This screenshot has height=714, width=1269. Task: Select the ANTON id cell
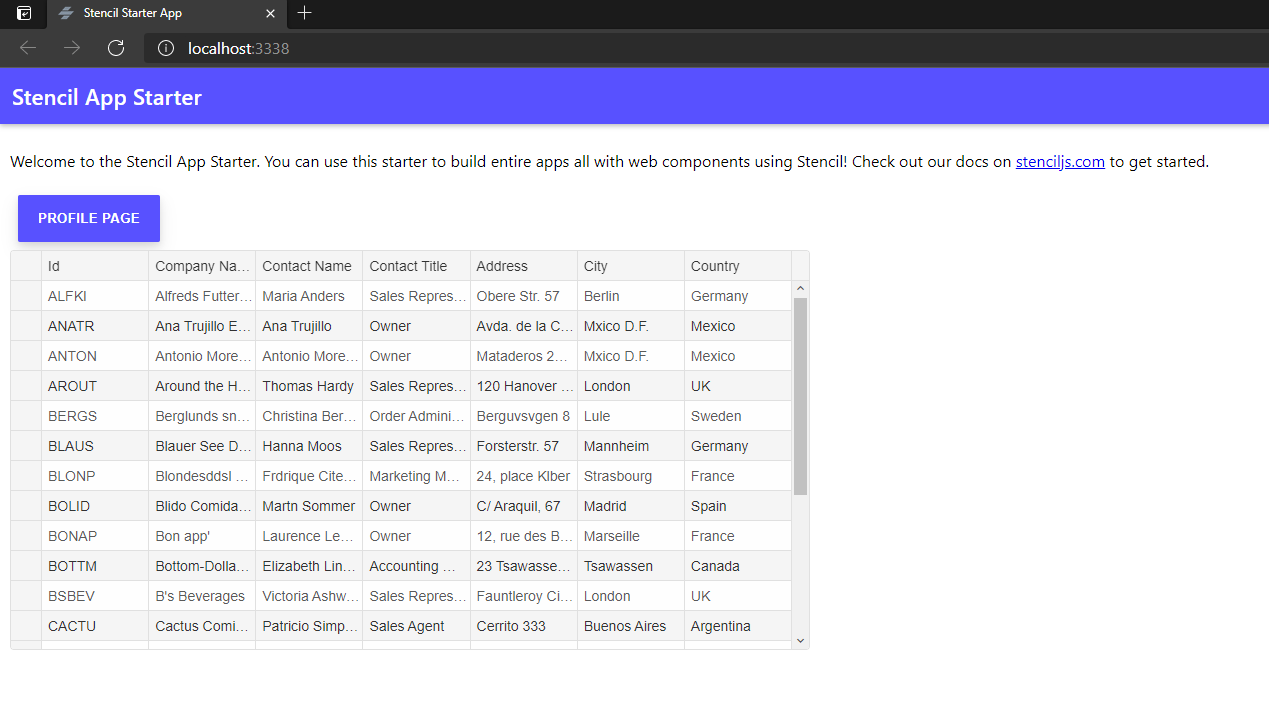(x=95, y=356)
